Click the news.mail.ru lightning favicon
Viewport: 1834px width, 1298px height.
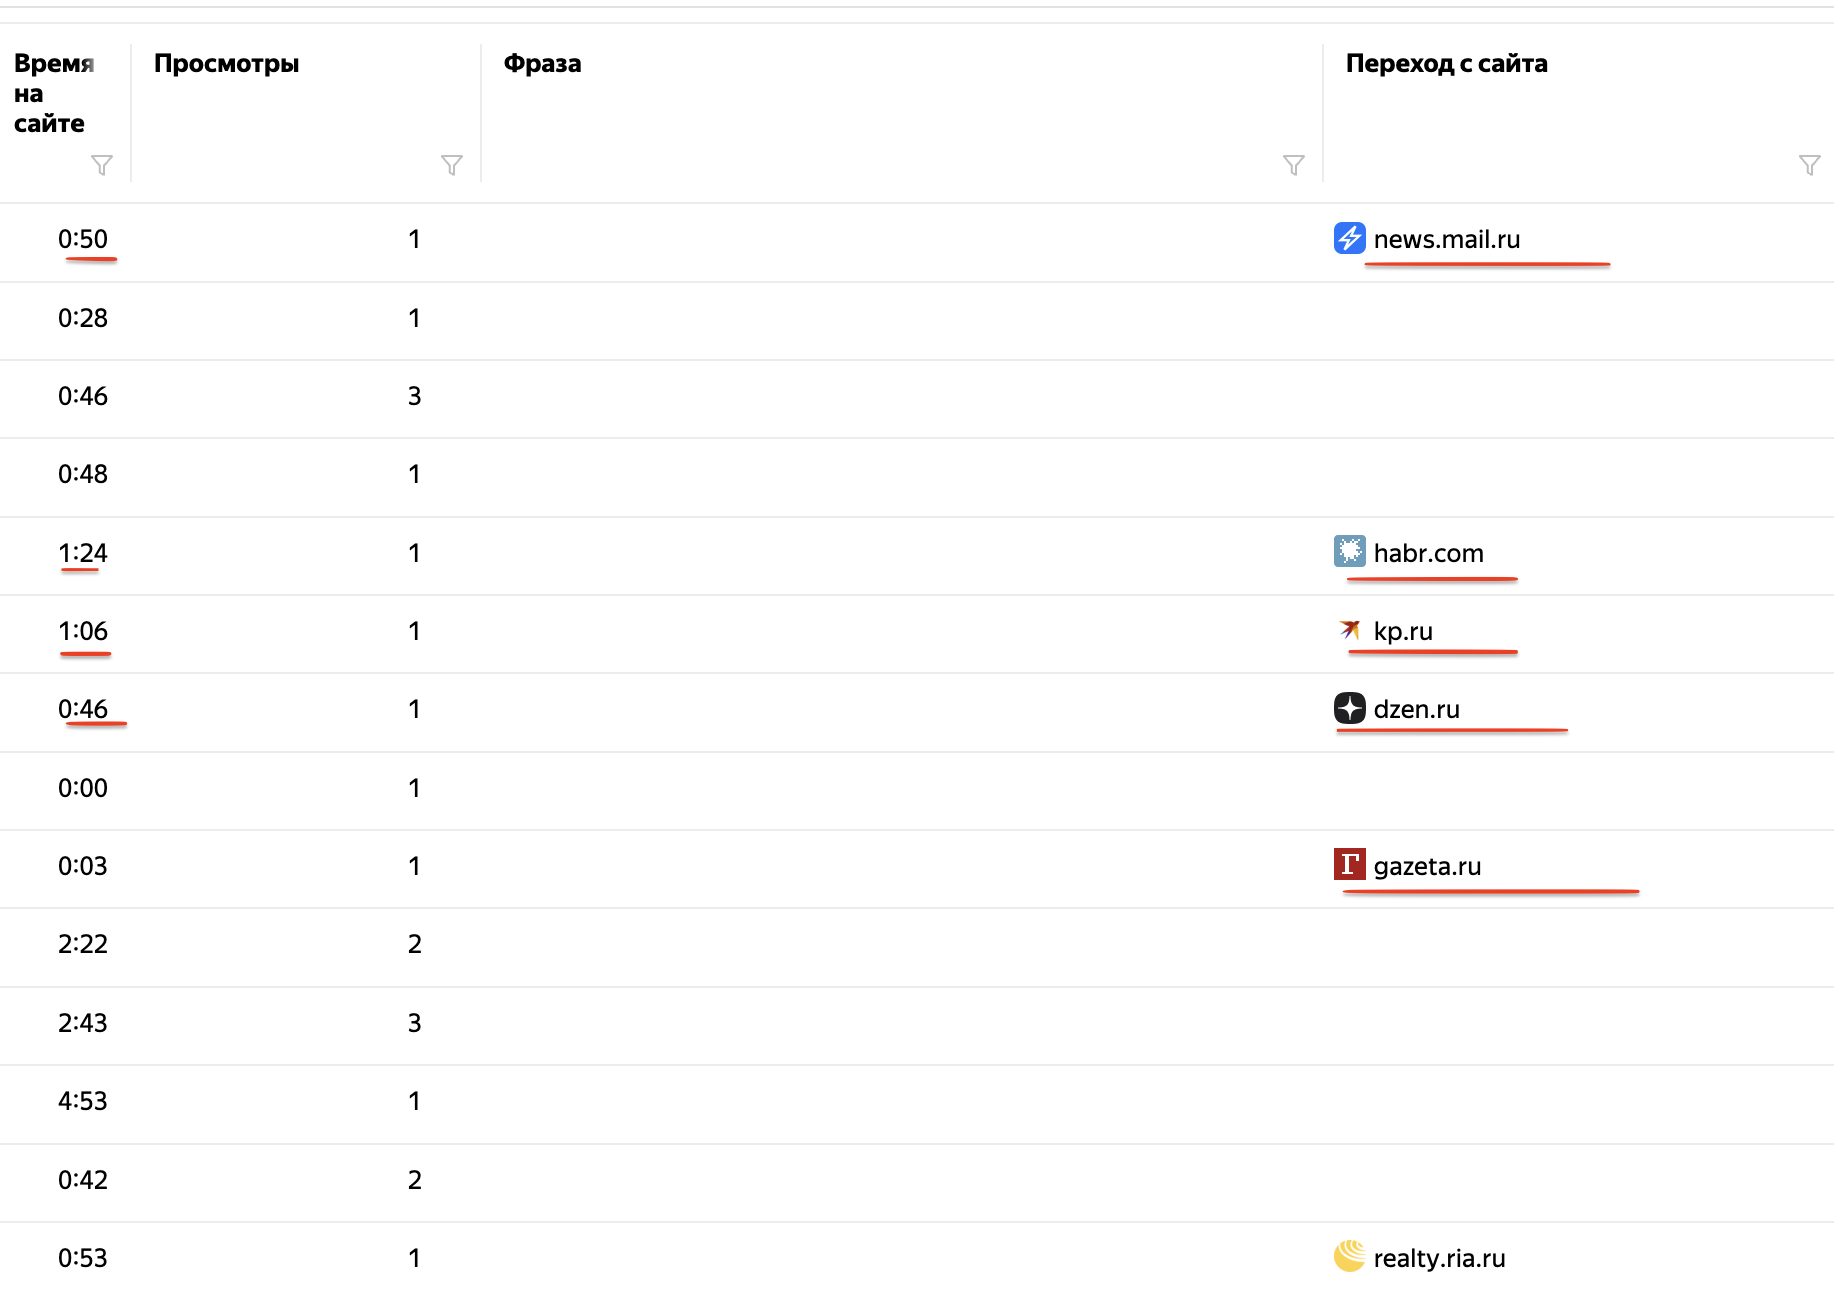tap(1350, 238)
